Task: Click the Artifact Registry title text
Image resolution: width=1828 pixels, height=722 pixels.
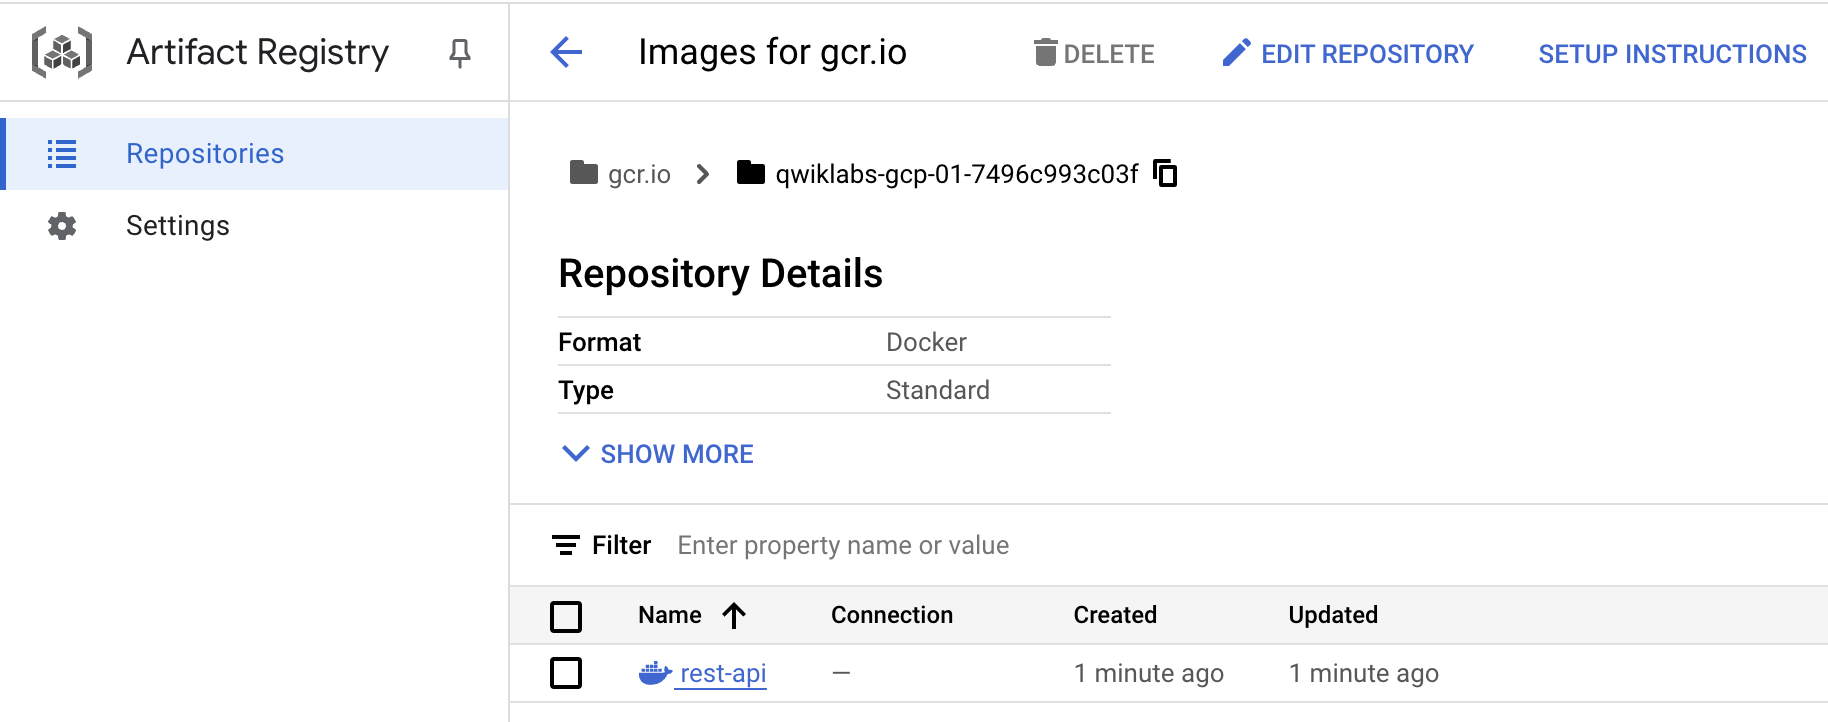Action: click(258, 52)
